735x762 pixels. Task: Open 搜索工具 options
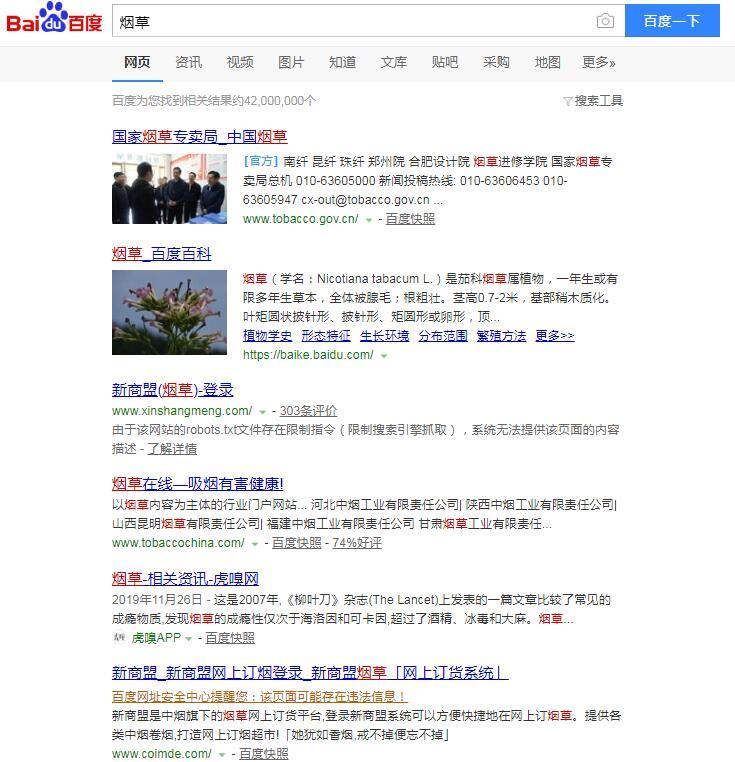pos(598,101)
